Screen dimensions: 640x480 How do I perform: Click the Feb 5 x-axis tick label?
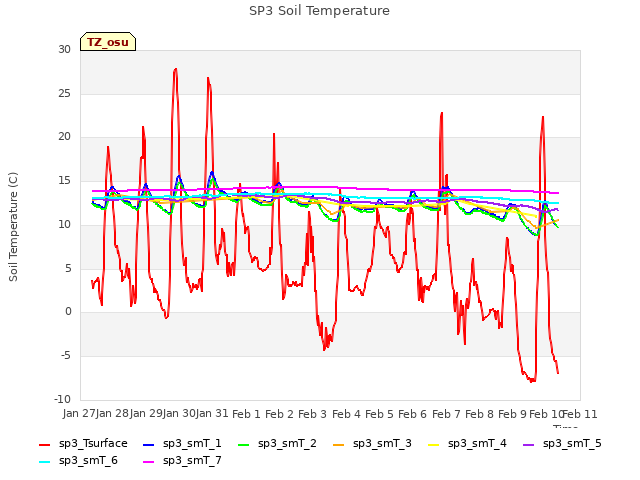[x=379, y=414]
